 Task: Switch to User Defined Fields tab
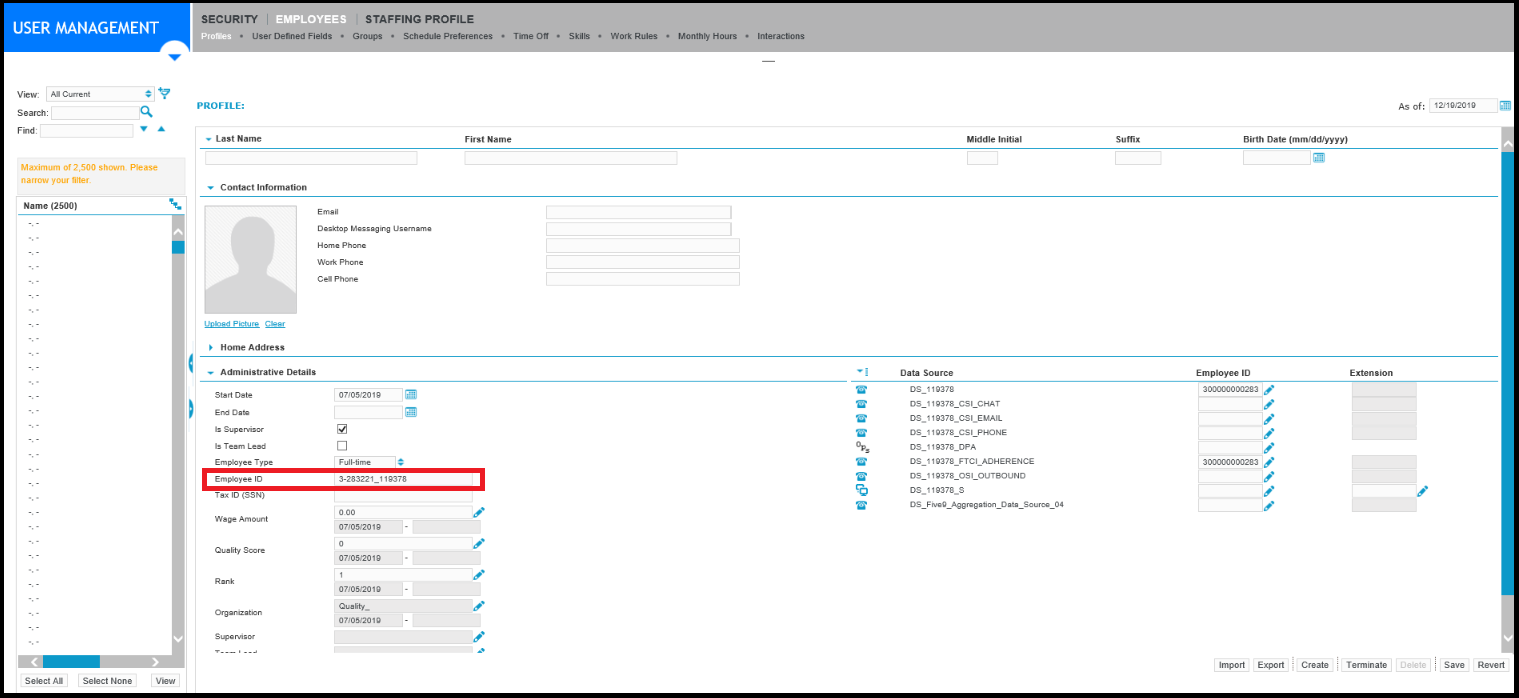point(292,36)
